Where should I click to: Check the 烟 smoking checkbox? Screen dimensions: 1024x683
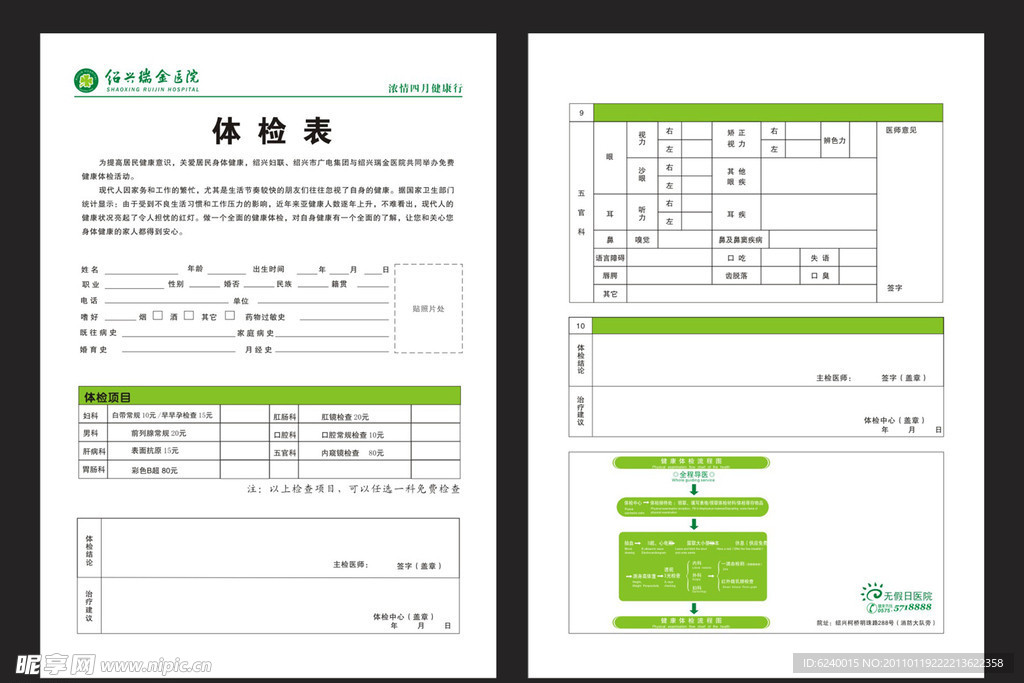tap(157, 313)
